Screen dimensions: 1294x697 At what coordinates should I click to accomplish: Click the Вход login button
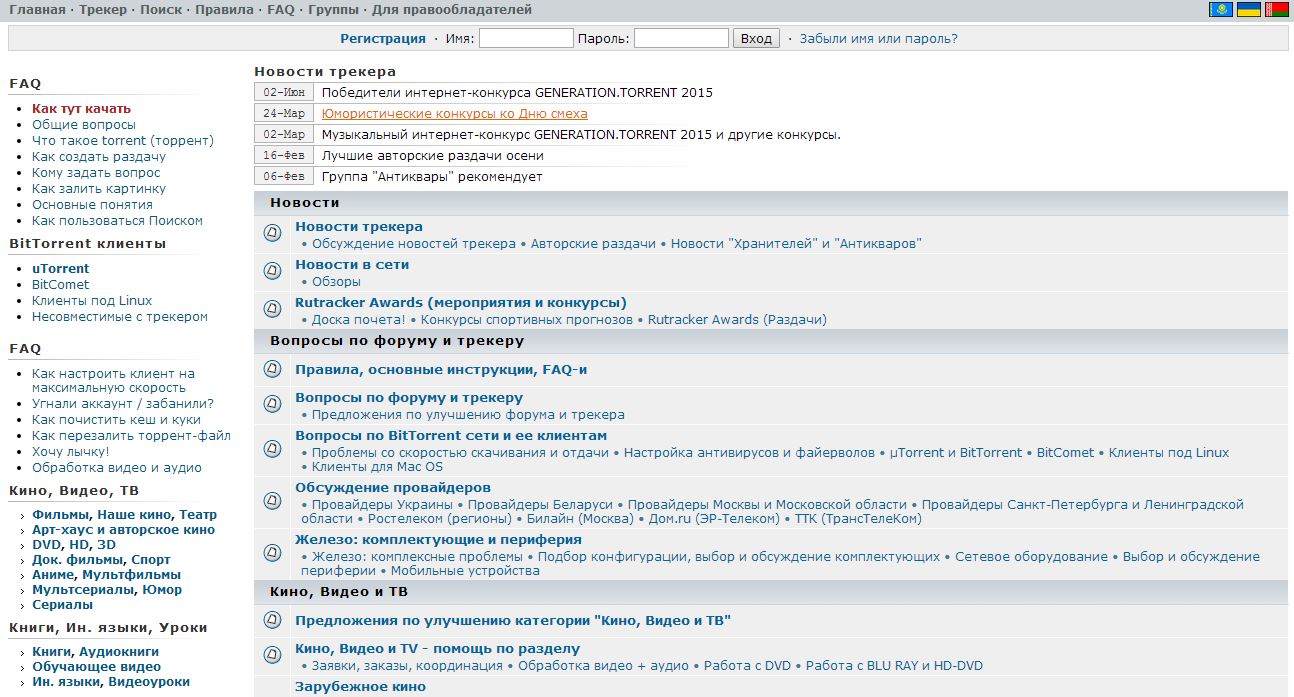[756, 38]
